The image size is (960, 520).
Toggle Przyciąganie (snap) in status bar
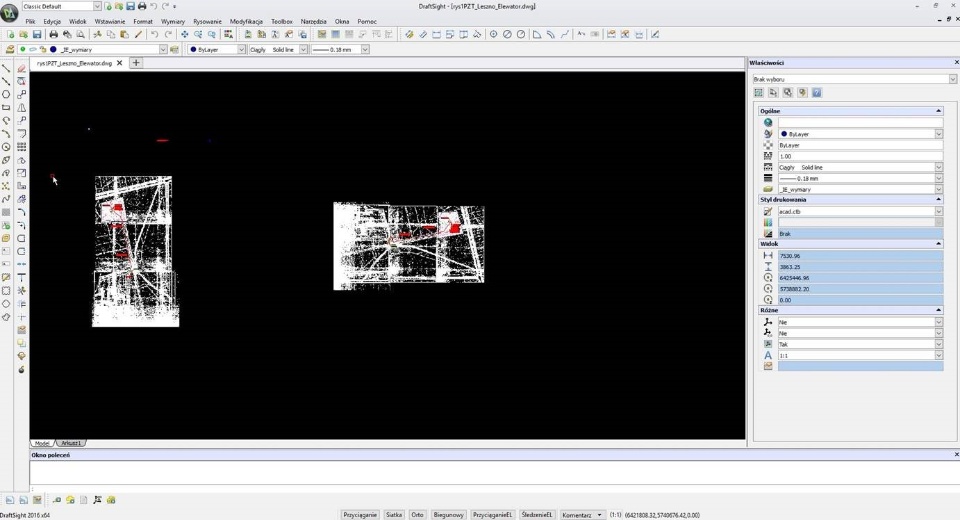360,515
